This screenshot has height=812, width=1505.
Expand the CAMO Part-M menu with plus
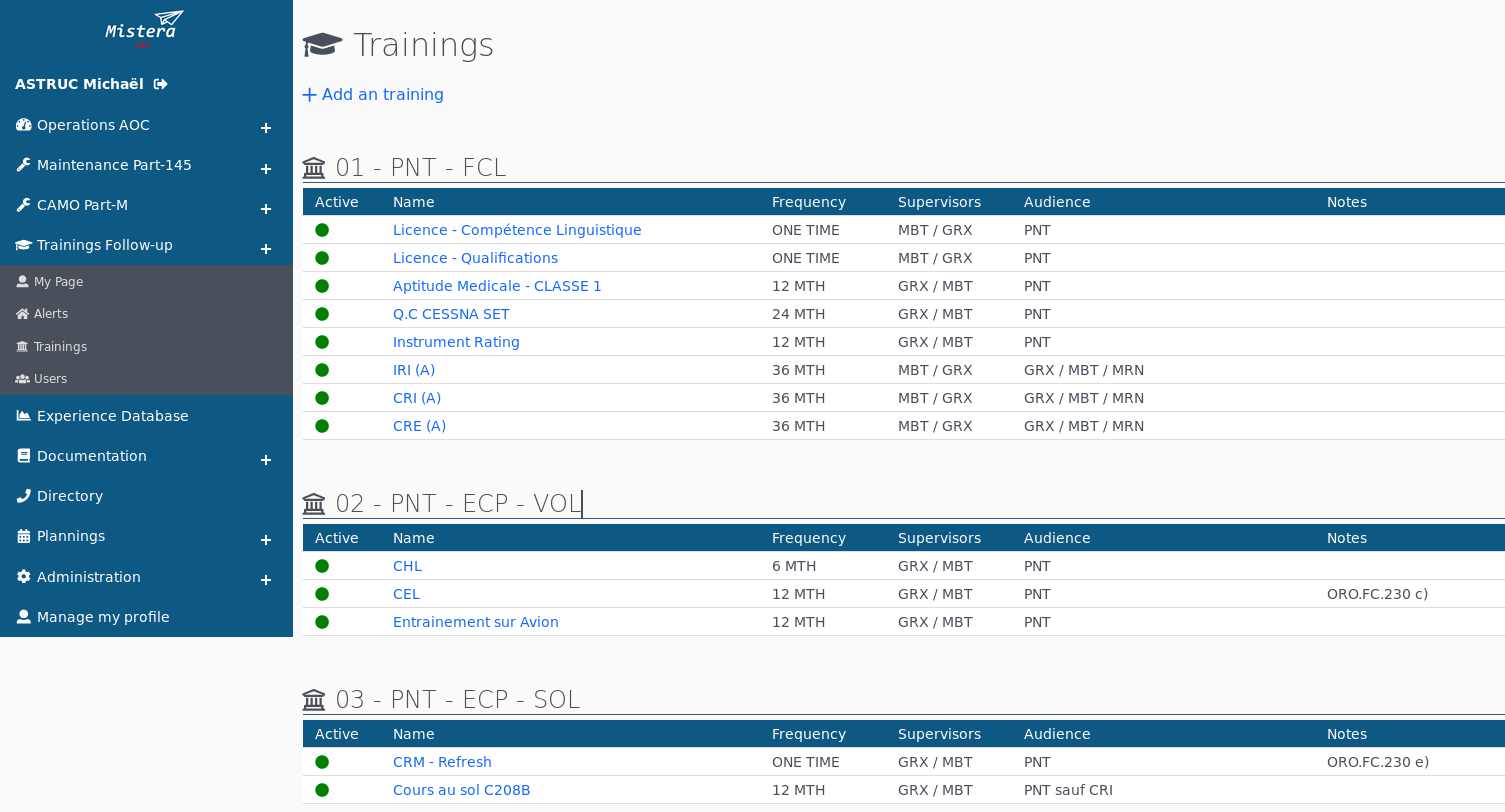click(266, 209)
